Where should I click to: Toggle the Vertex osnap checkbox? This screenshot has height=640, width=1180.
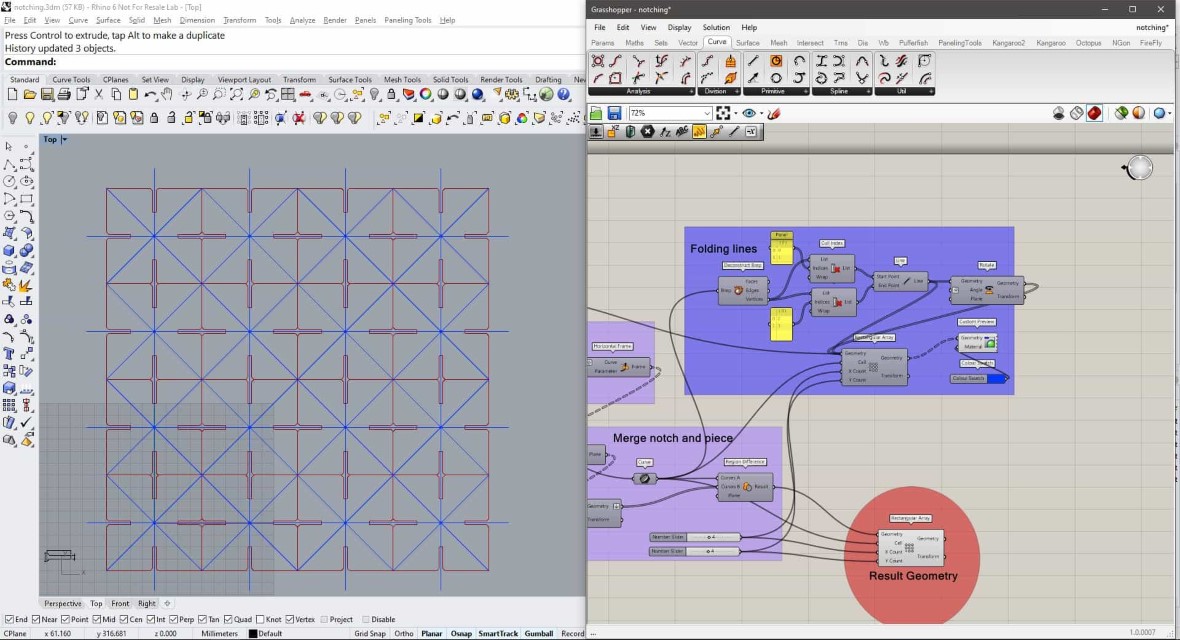pos(290,620)
